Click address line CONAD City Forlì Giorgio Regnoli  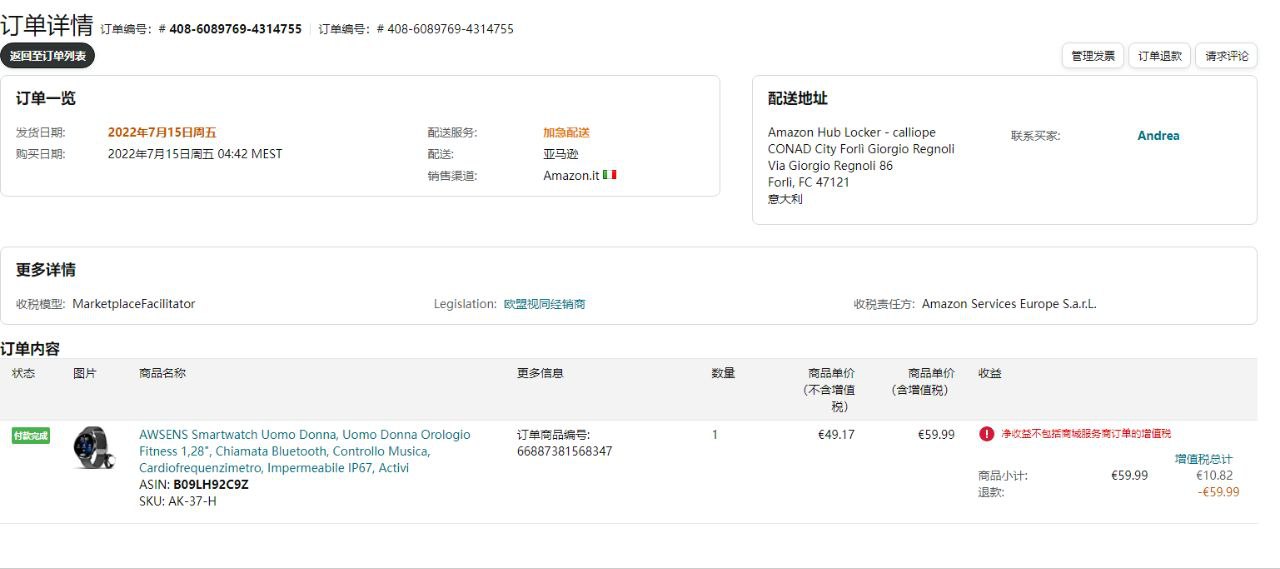click(861, 149)
